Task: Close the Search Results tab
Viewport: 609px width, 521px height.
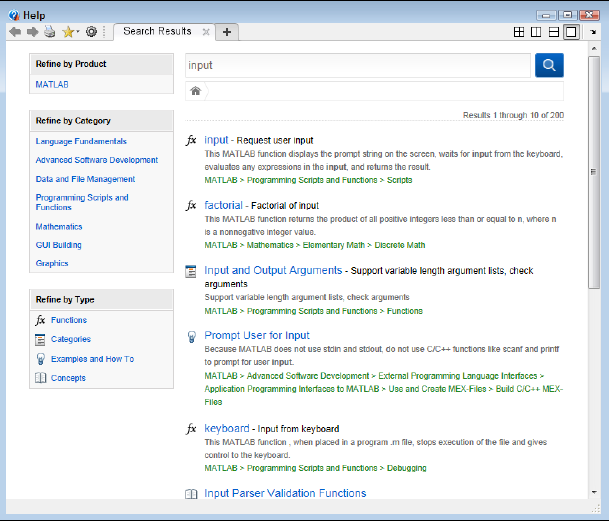Action: pos(206,32)
